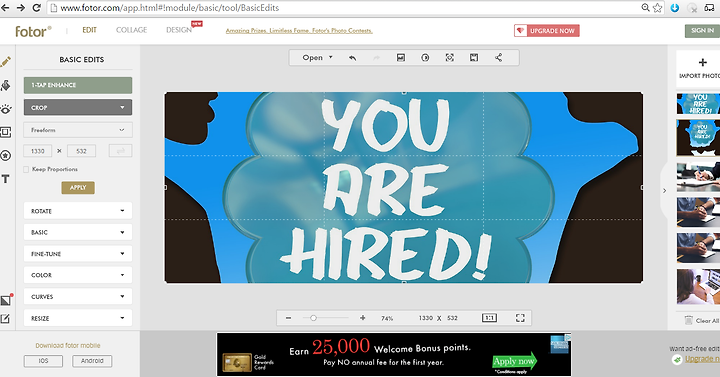This screenshot has width=720, height=377.
Task: Click the edit note icon at sidebar bottom
Action: pyautogui.click(x=5, y=318)
